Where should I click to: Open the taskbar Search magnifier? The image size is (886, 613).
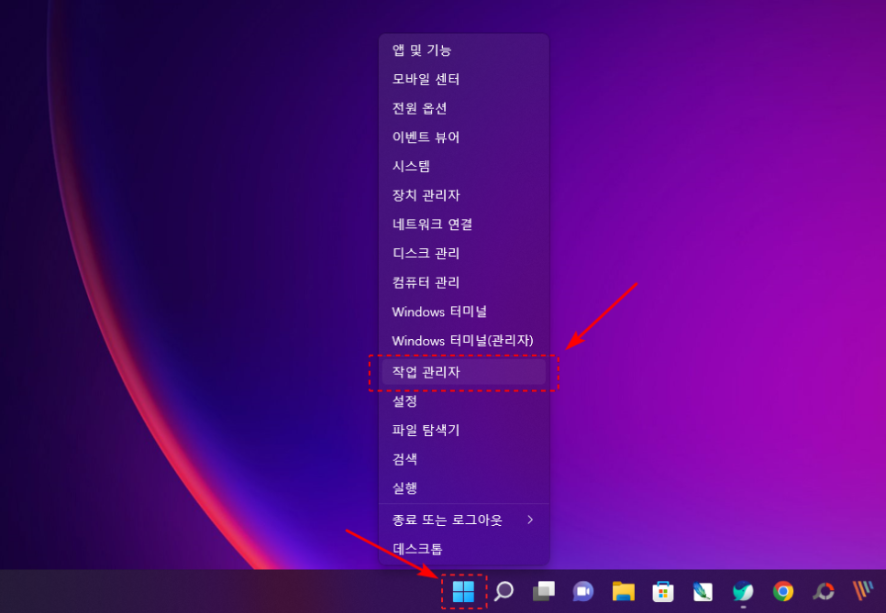[x=503, y=592]
